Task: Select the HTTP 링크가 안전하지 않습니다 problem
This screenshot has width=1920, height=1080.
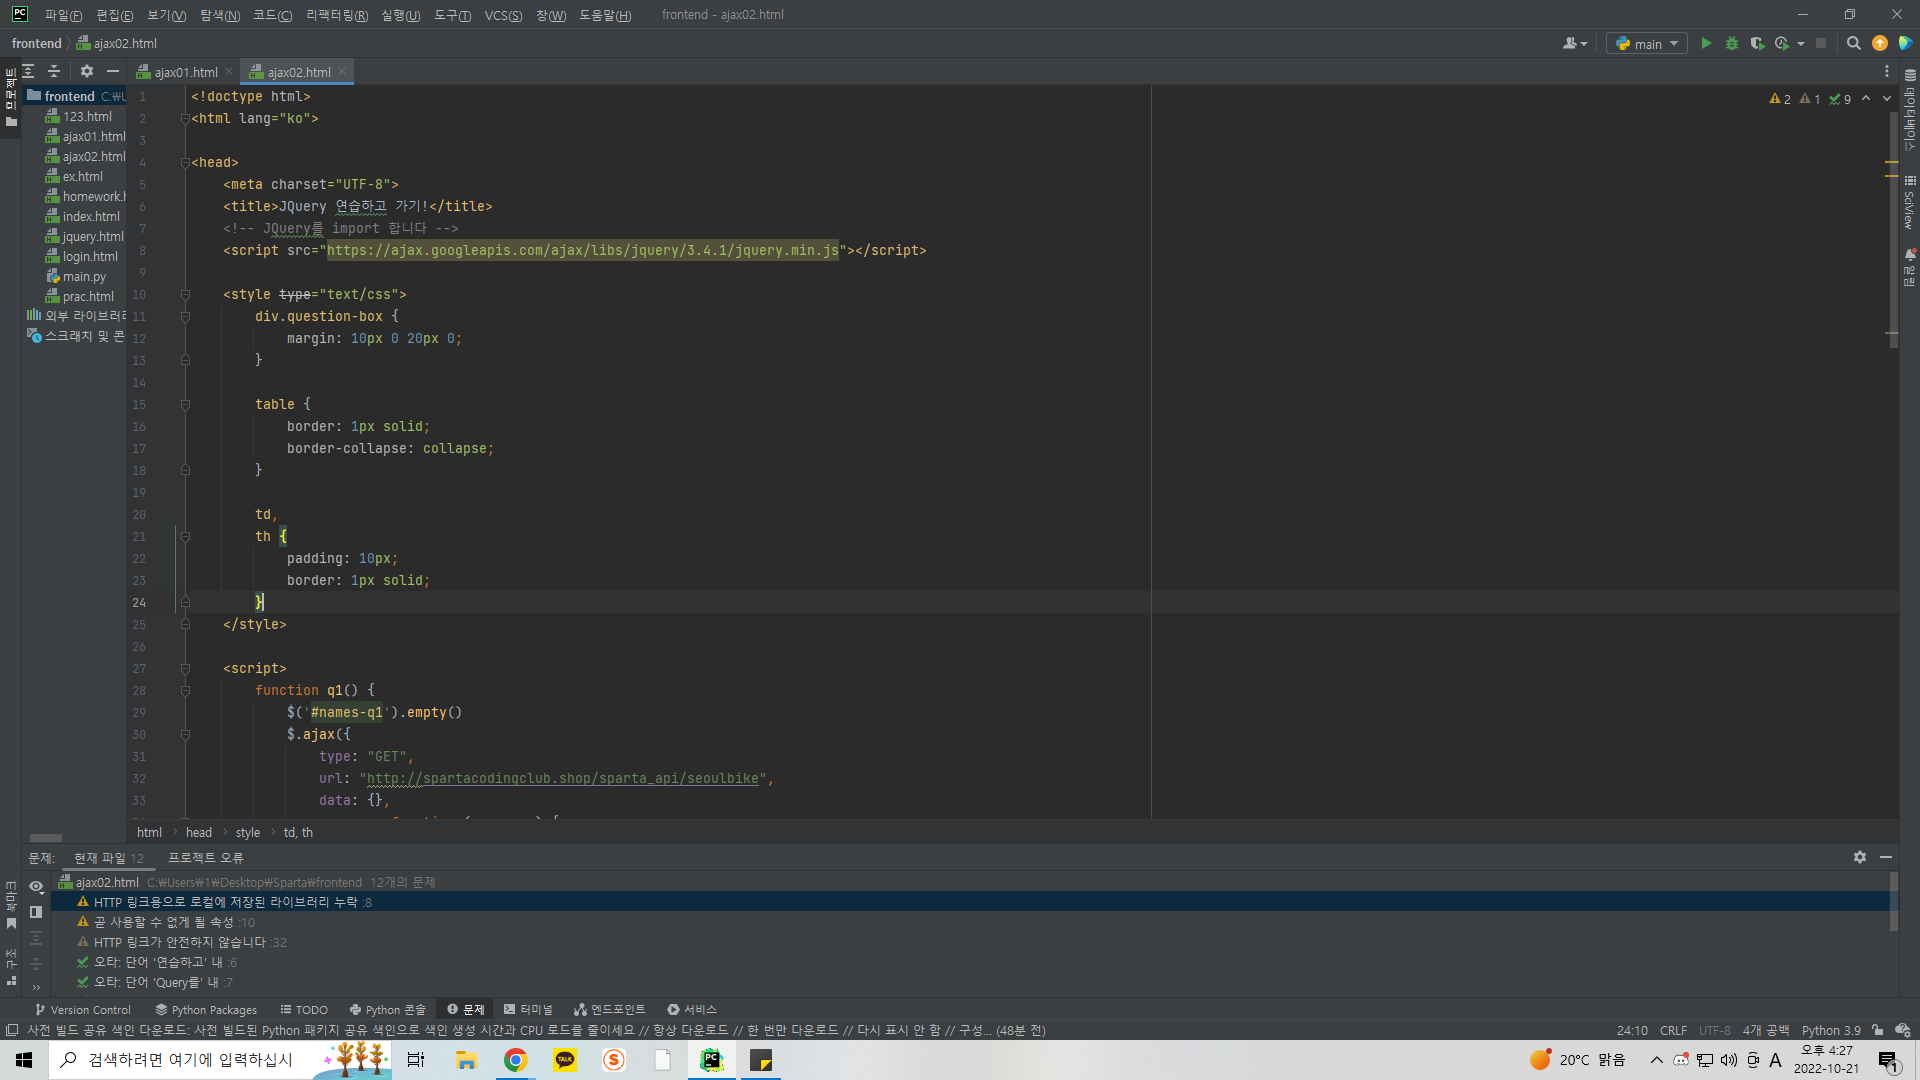Action: click(x=180, y=943)
